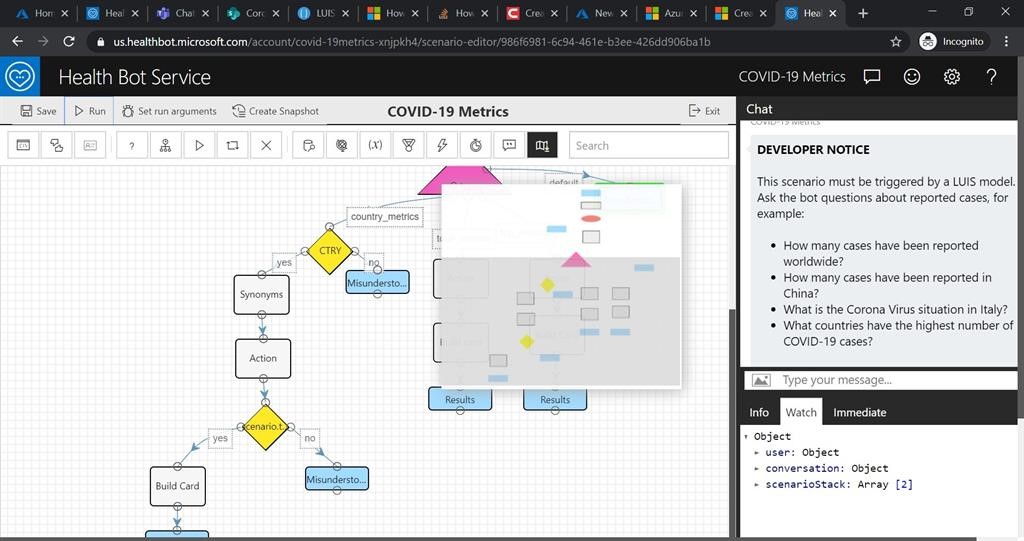Image resolution: width=1024 pixels, height=541 pixels.
Task: Select the Misundersto... node under CTRY
Action: tap(377, 283)
